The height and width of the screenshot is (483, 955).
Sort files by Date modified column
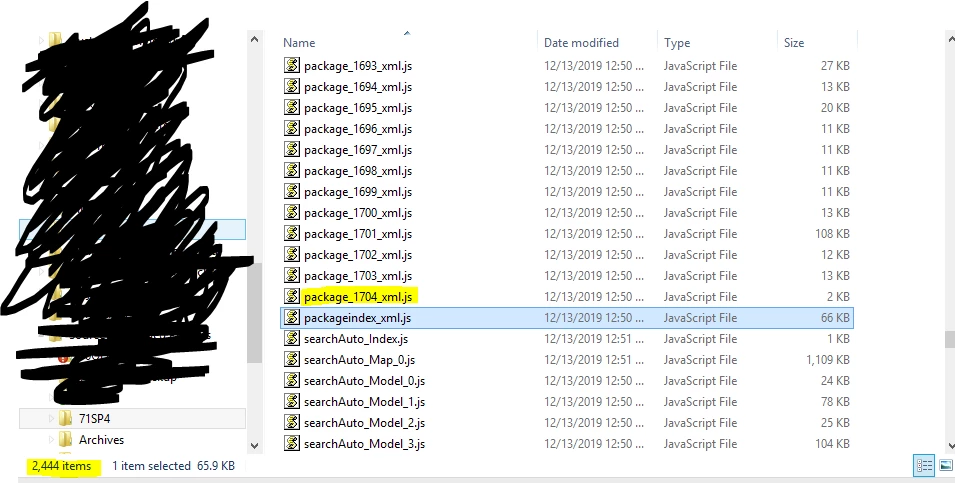pos(581,43)
